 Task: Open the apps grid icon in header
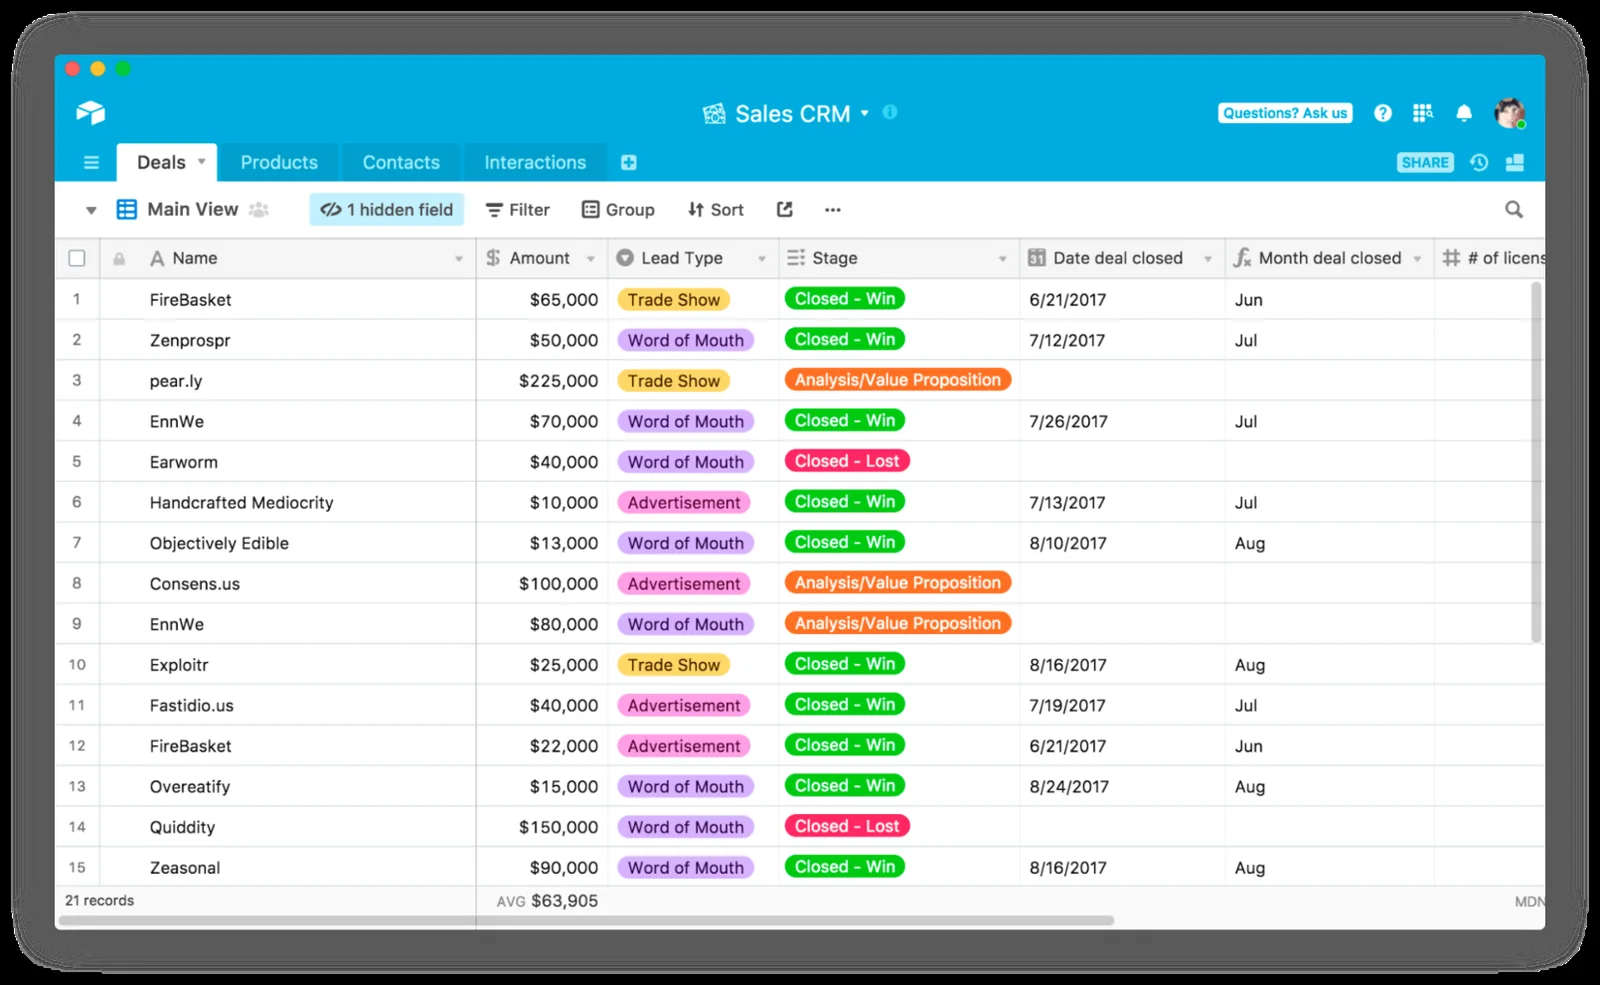(1422, 113)
